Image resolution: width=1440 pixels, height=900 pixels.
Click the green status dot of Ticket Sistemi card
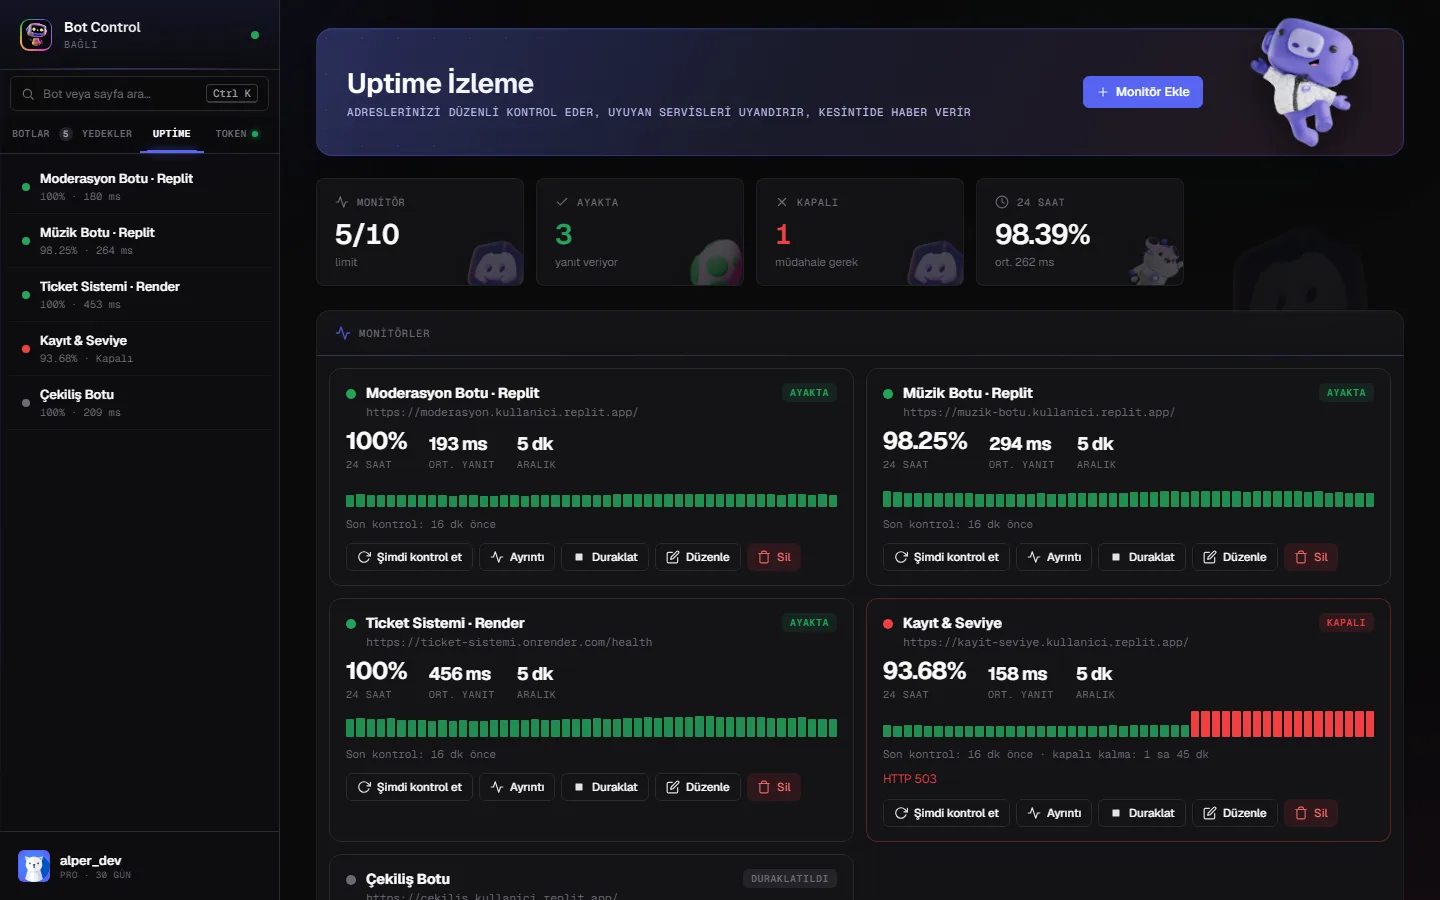point(351,624)
